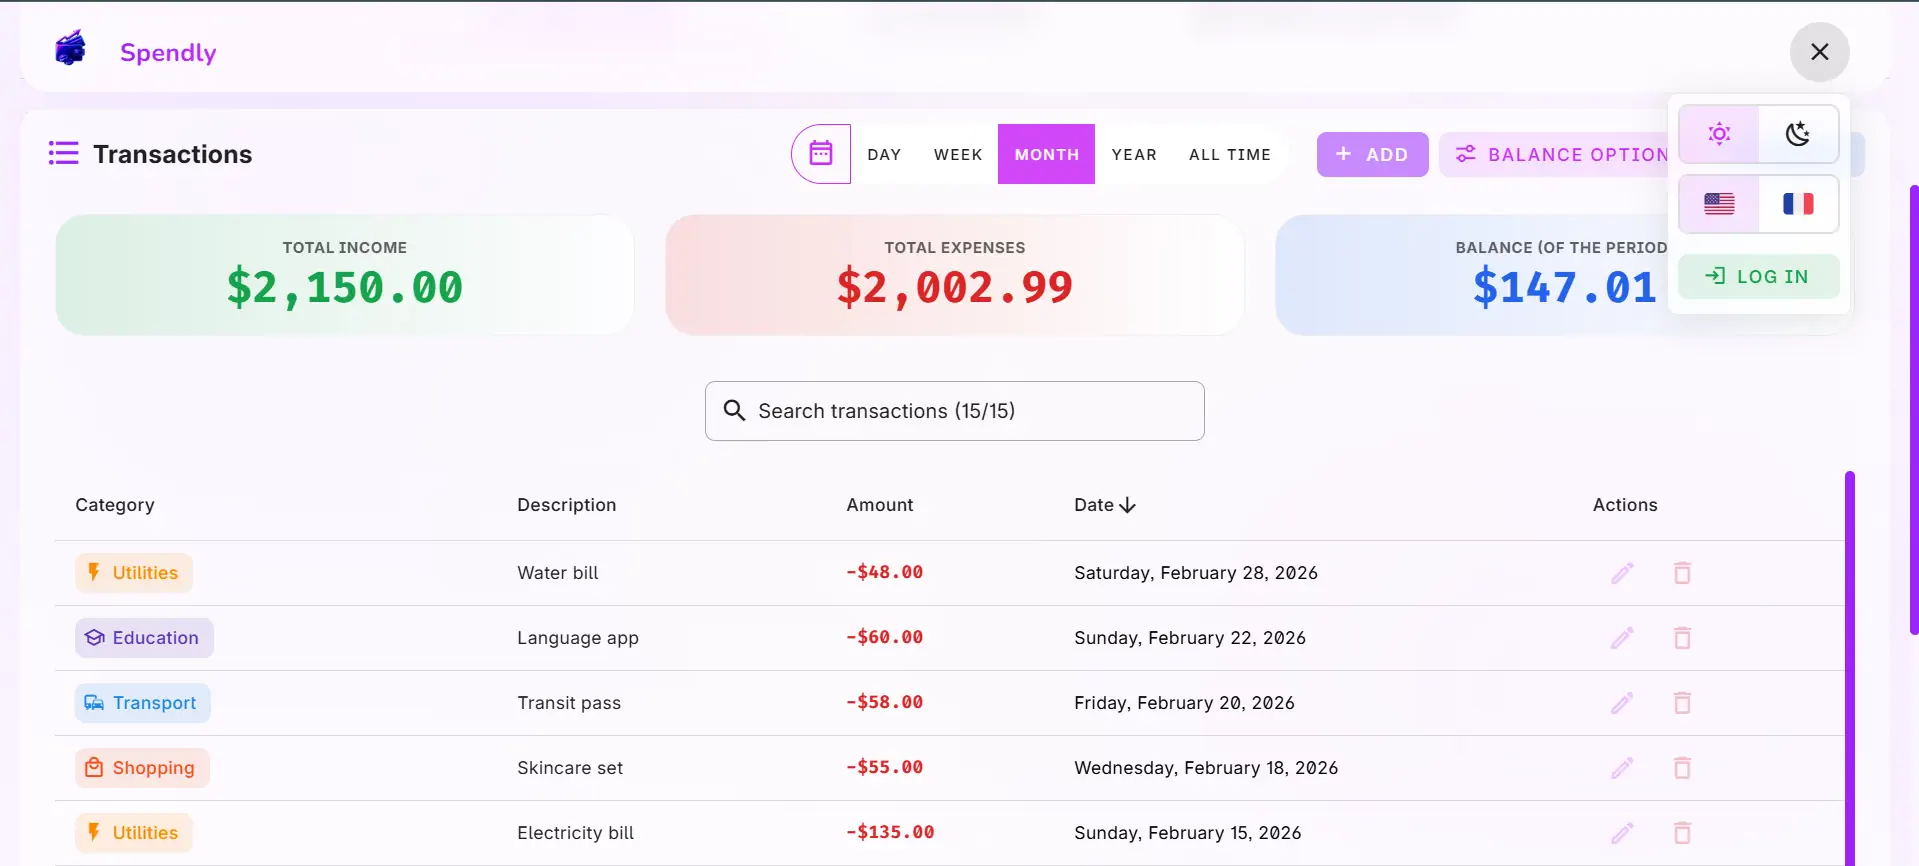
Task: Click the ADD transaction button
Action: [x=1372, y=155]
